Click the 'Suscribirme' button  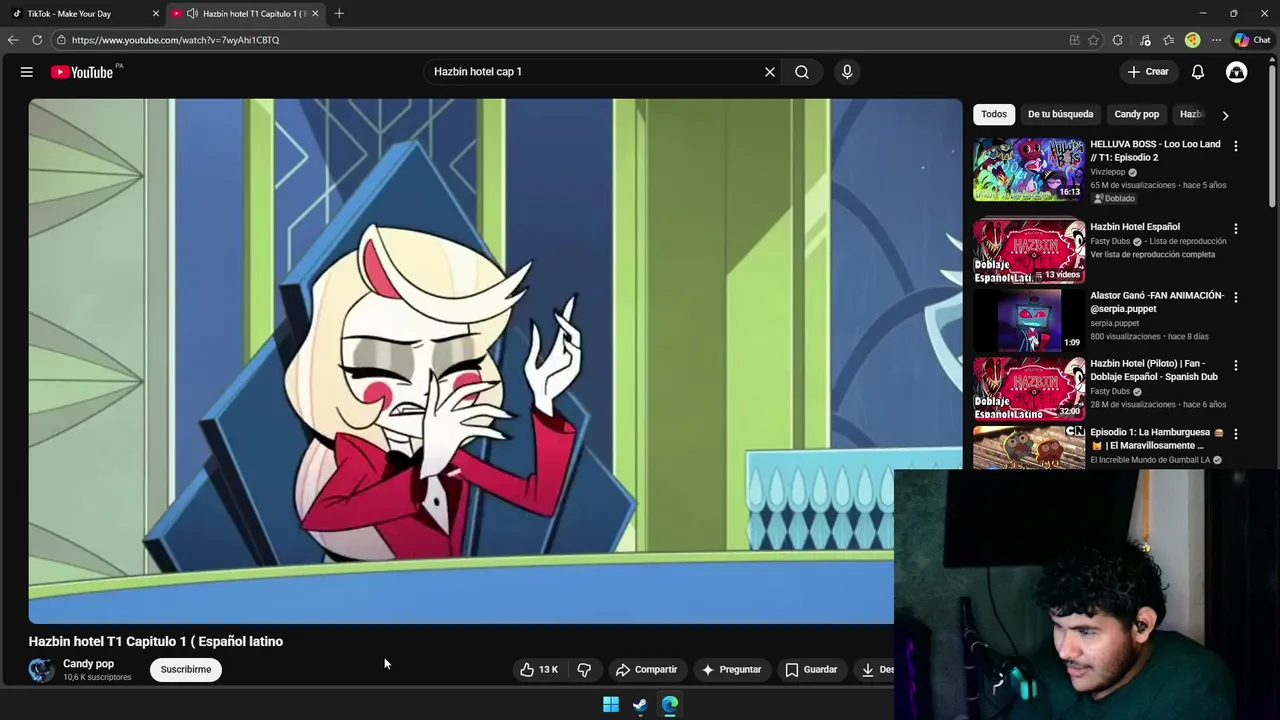186,670
